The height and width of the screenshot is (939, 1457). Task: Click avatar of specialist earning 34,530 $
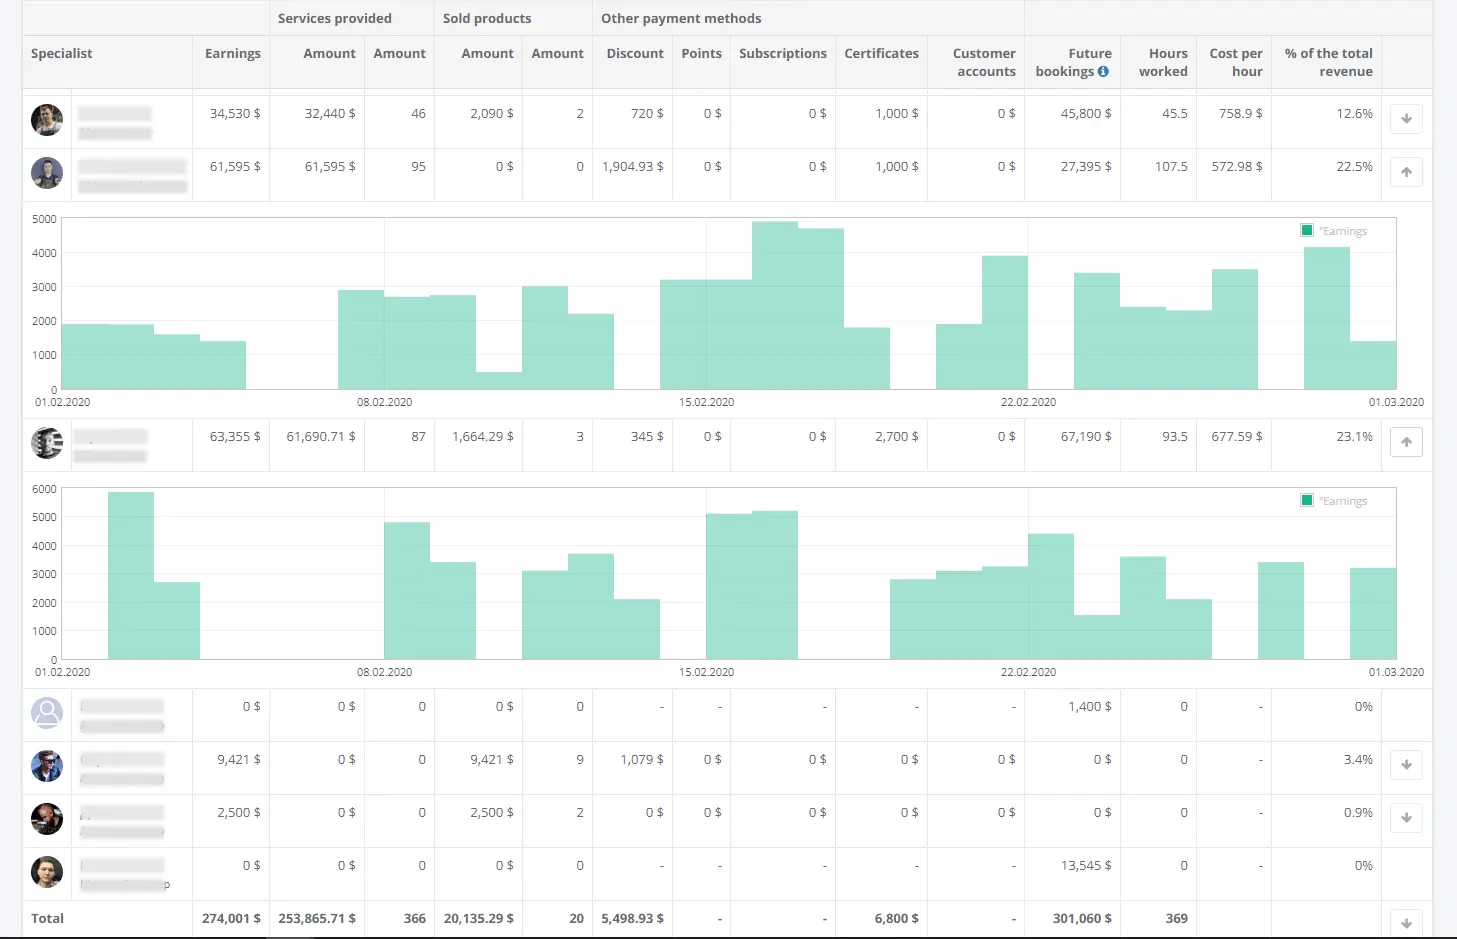(47, 120)
